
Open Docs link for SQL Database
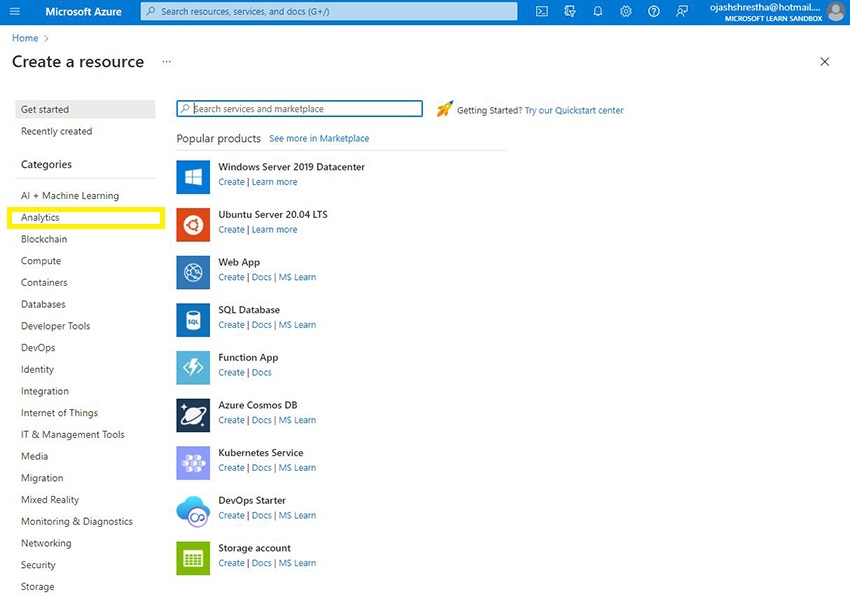(261, 325)
